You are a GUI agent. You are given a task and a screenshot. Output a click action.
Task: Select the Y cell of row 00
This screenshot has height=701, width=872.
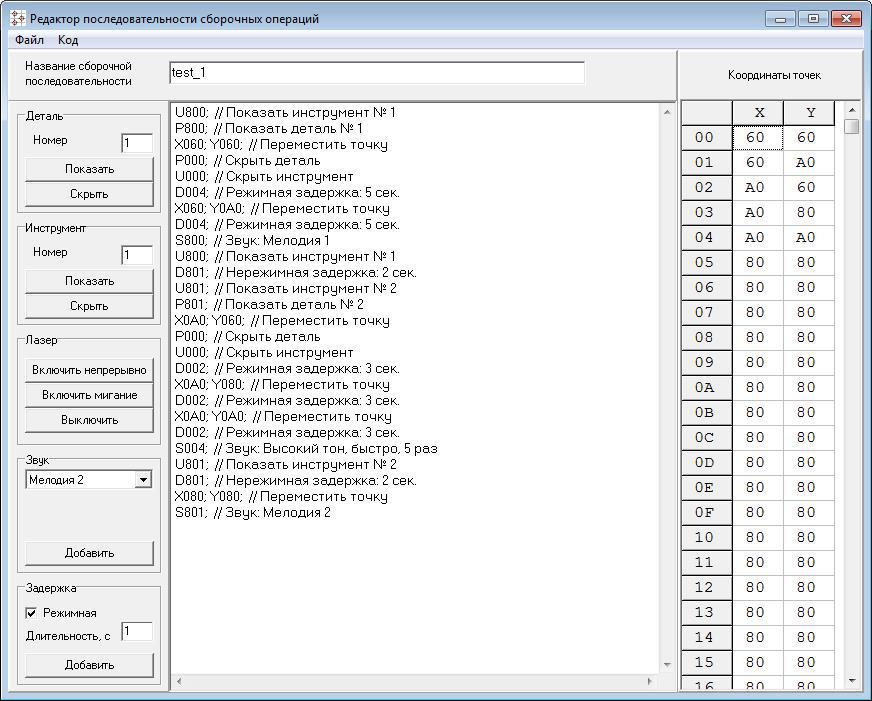coord(809,138)
